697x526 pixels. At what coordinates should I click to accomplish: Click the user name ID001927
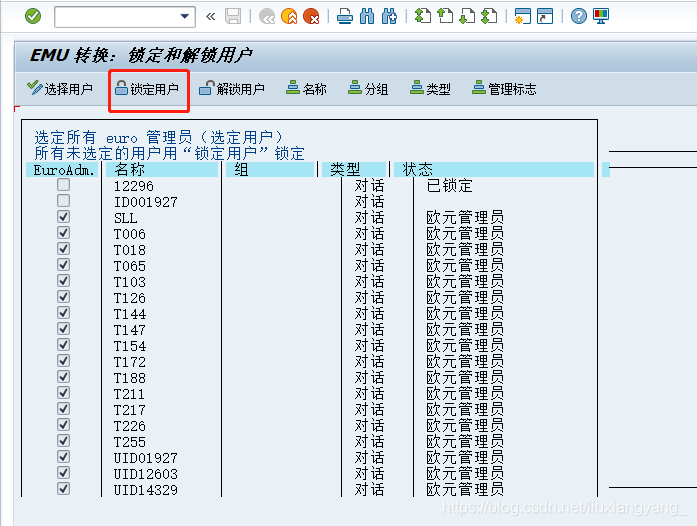(145, 202)
